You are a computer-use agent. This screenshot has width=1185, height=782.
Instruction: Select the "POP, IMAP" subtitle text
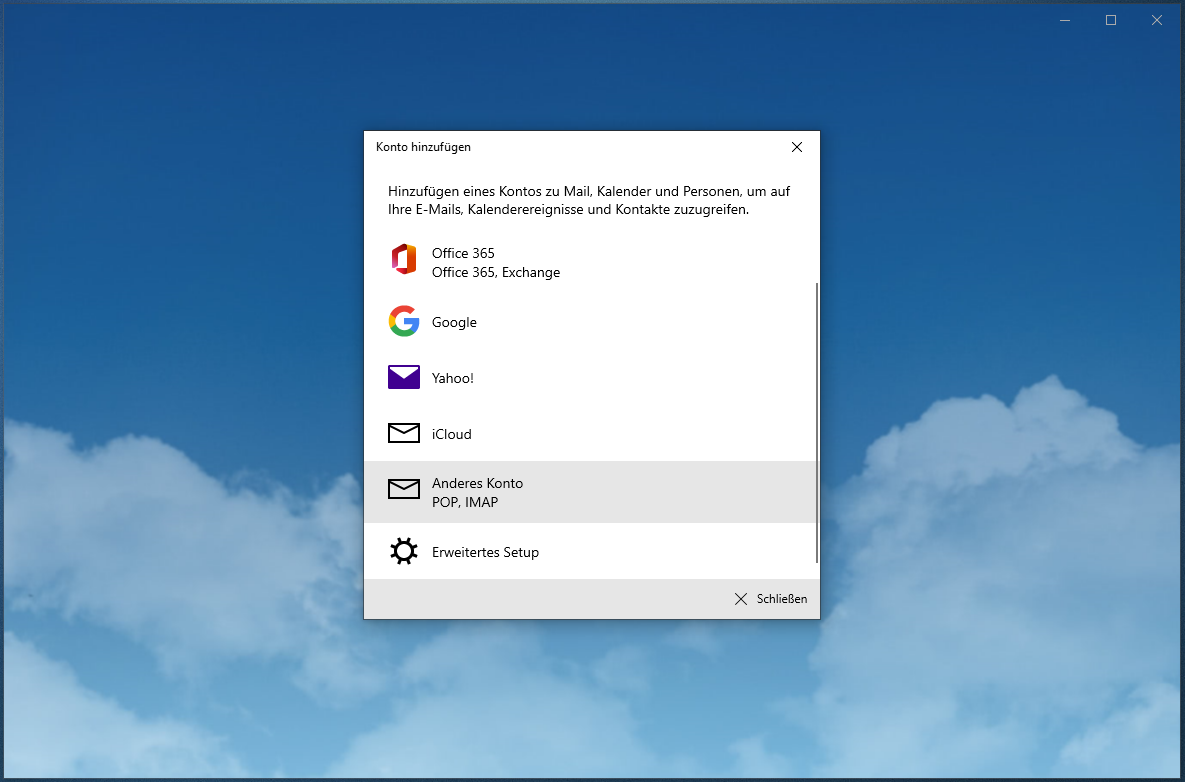(464, 502)
